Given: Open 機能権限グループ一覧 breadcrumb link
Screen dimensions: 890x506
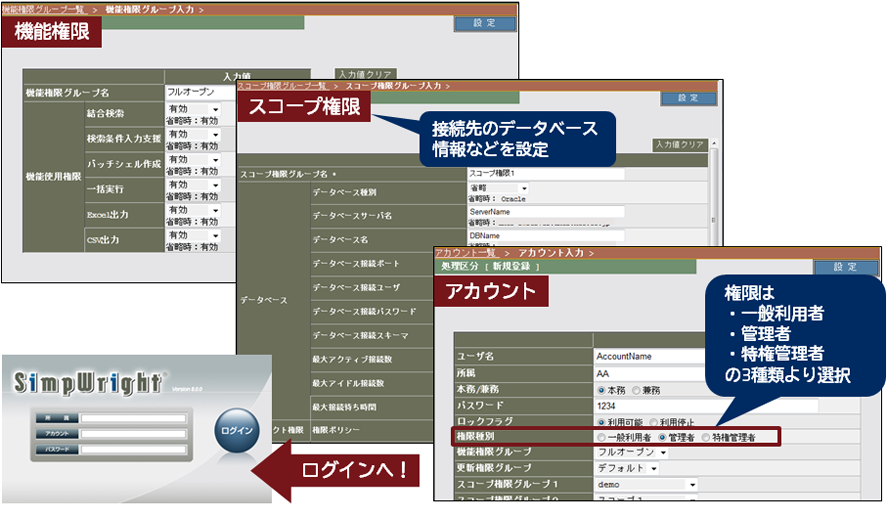Looking at the screenshot, I should (43, 10).
